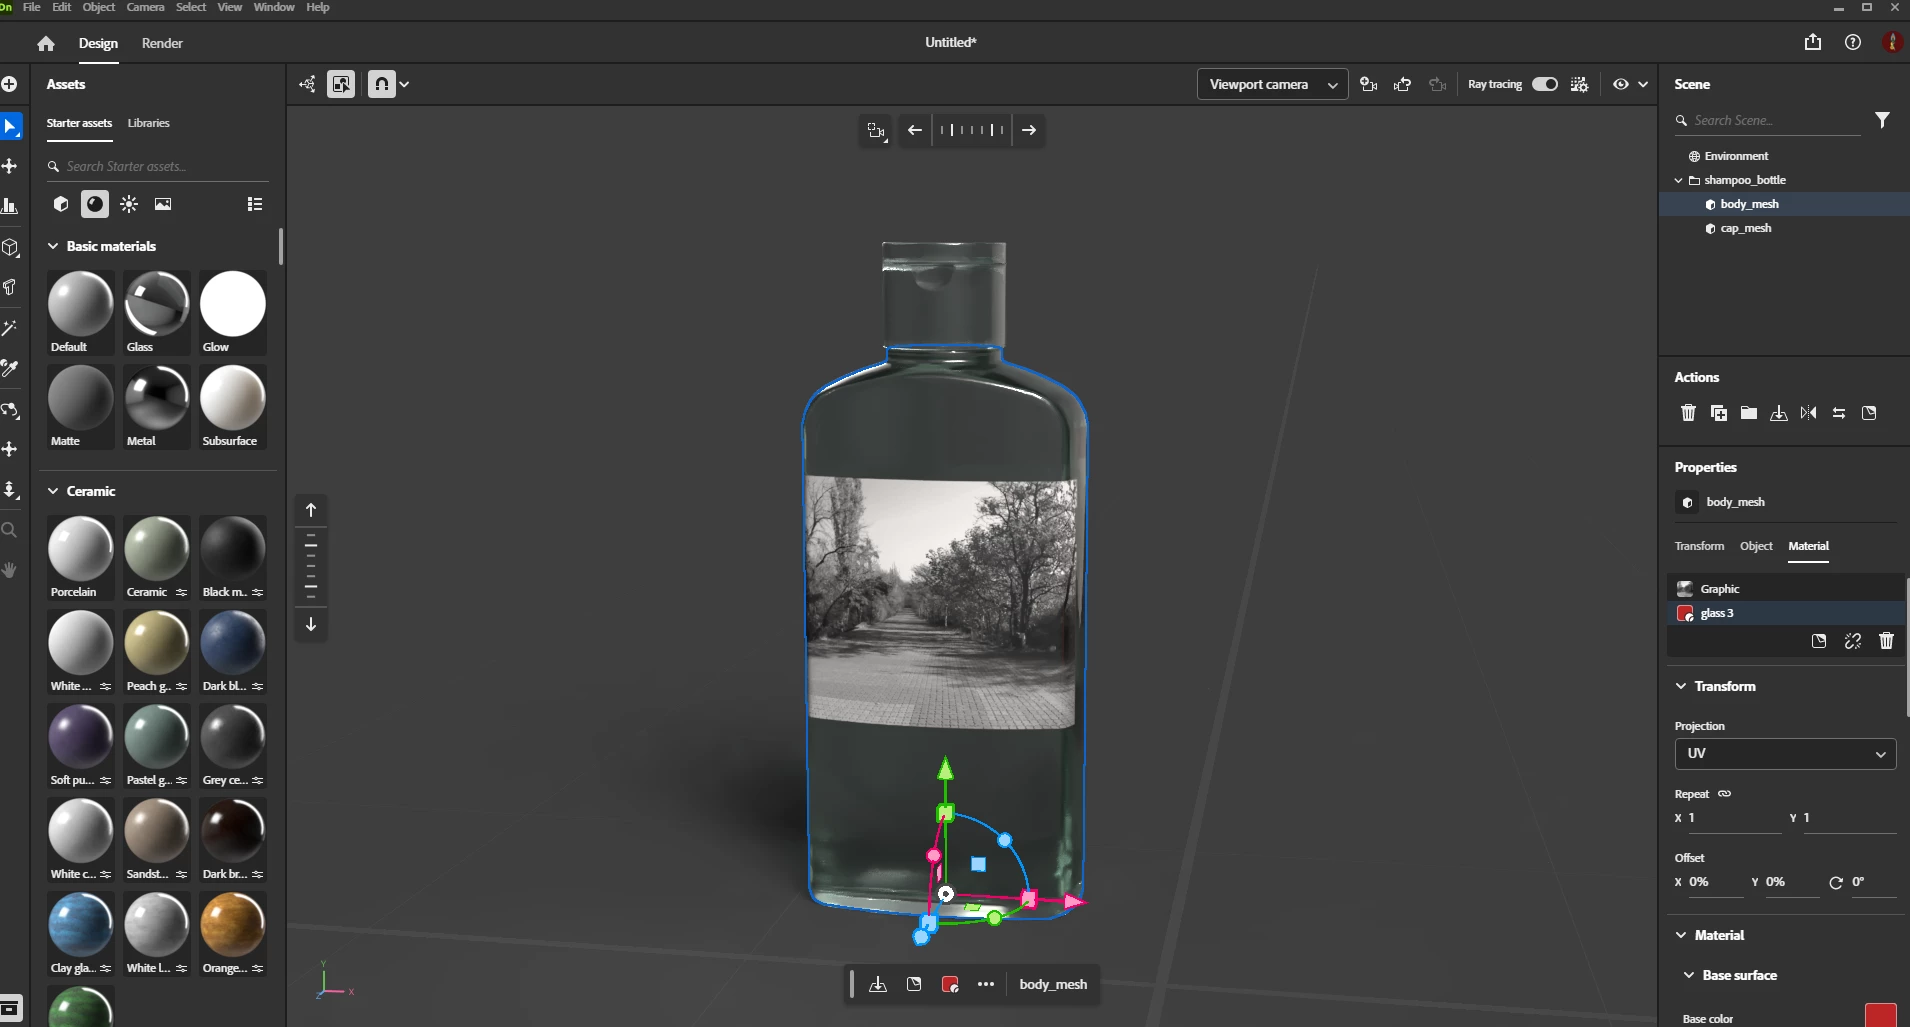1910x1027 pixels.
Task: Open the Camera menu
Action: [x=145, y=7]
